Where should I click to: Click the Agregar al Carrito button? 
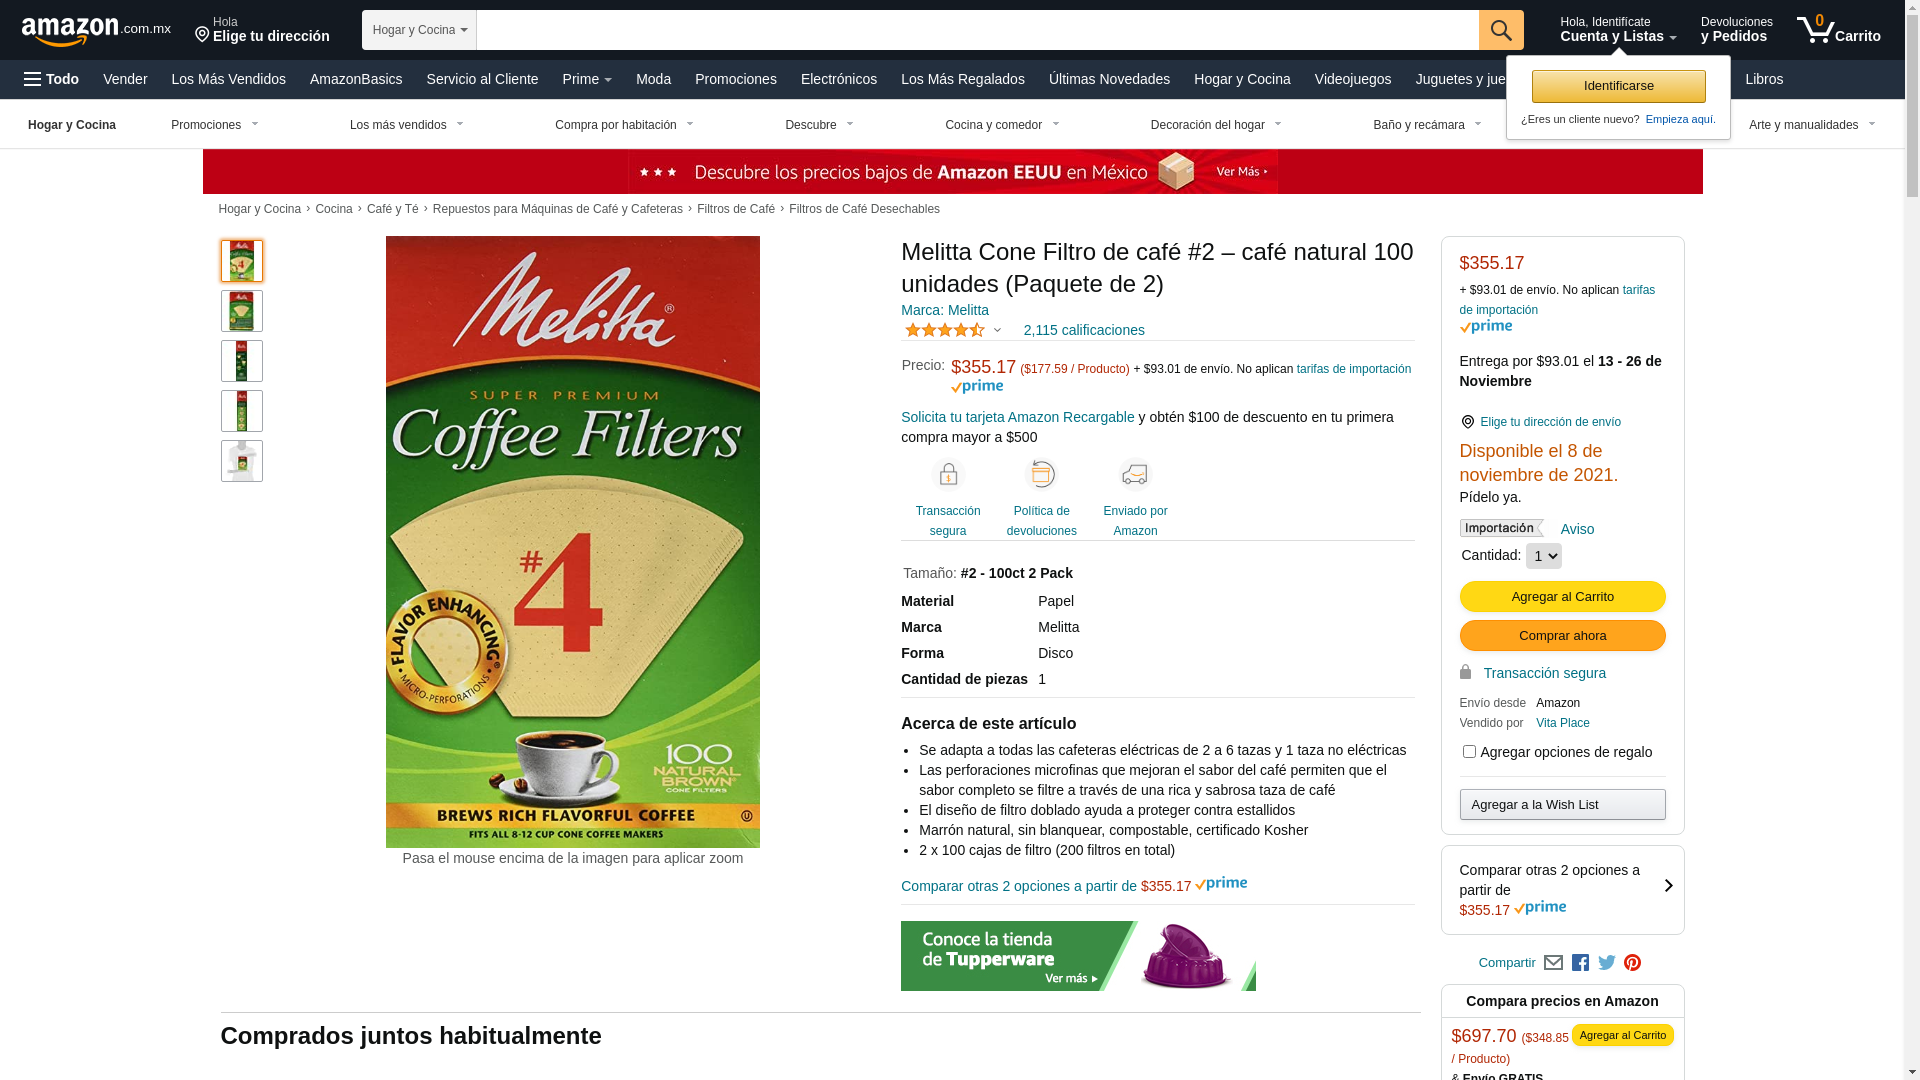1562,597
